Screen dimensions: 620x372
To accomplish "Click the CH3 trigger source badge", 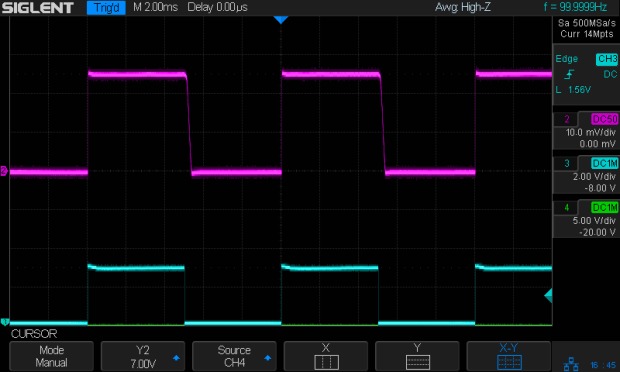I will pyautogui.click(x=607, y=59).
